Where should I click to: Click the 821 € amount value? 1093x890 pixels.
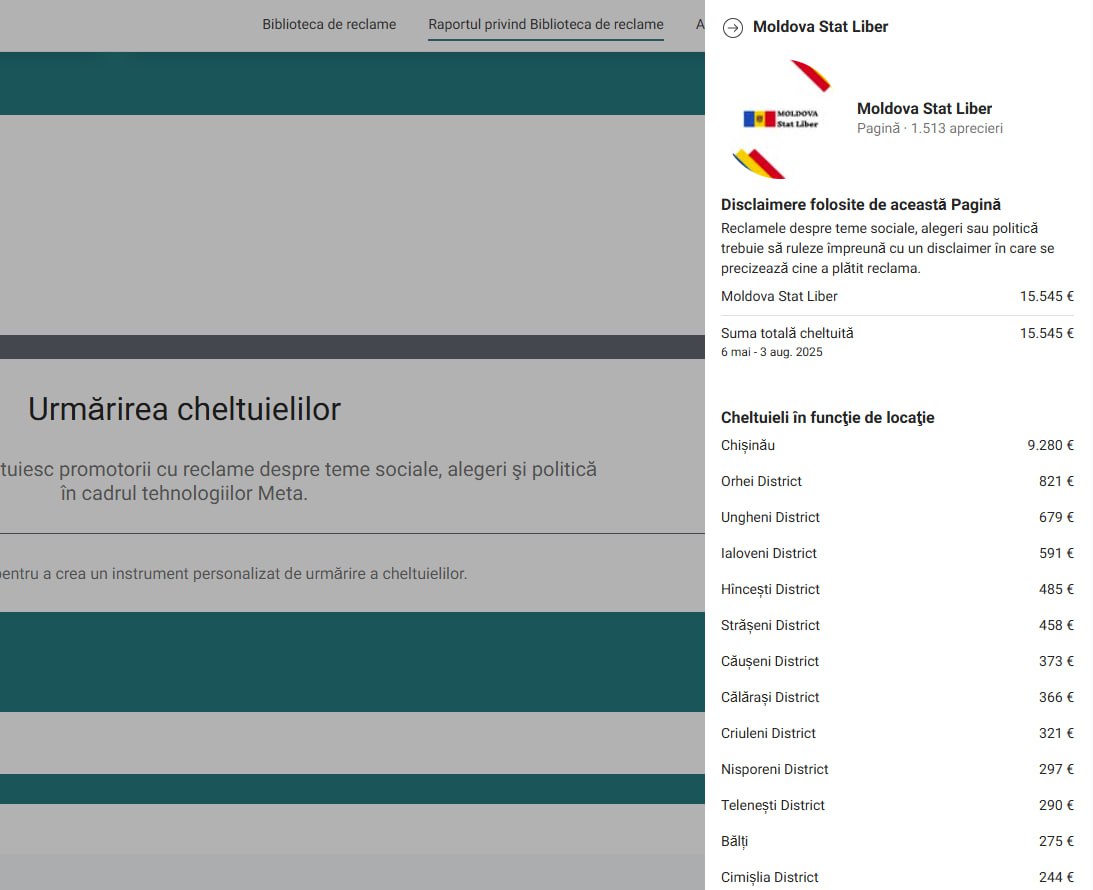click(1056, 482)
